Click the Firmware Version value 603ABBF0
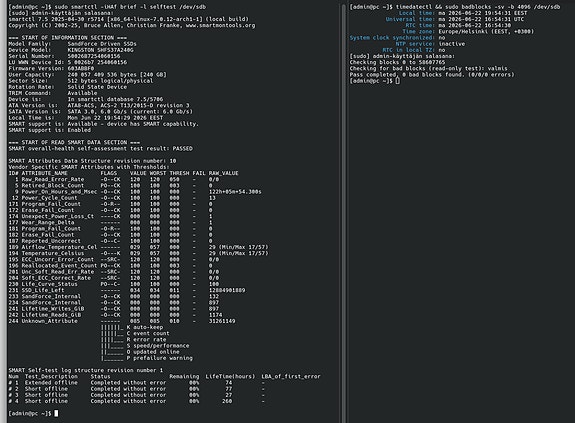Viewport: 575px width, 423px height. tap(81, 68)
